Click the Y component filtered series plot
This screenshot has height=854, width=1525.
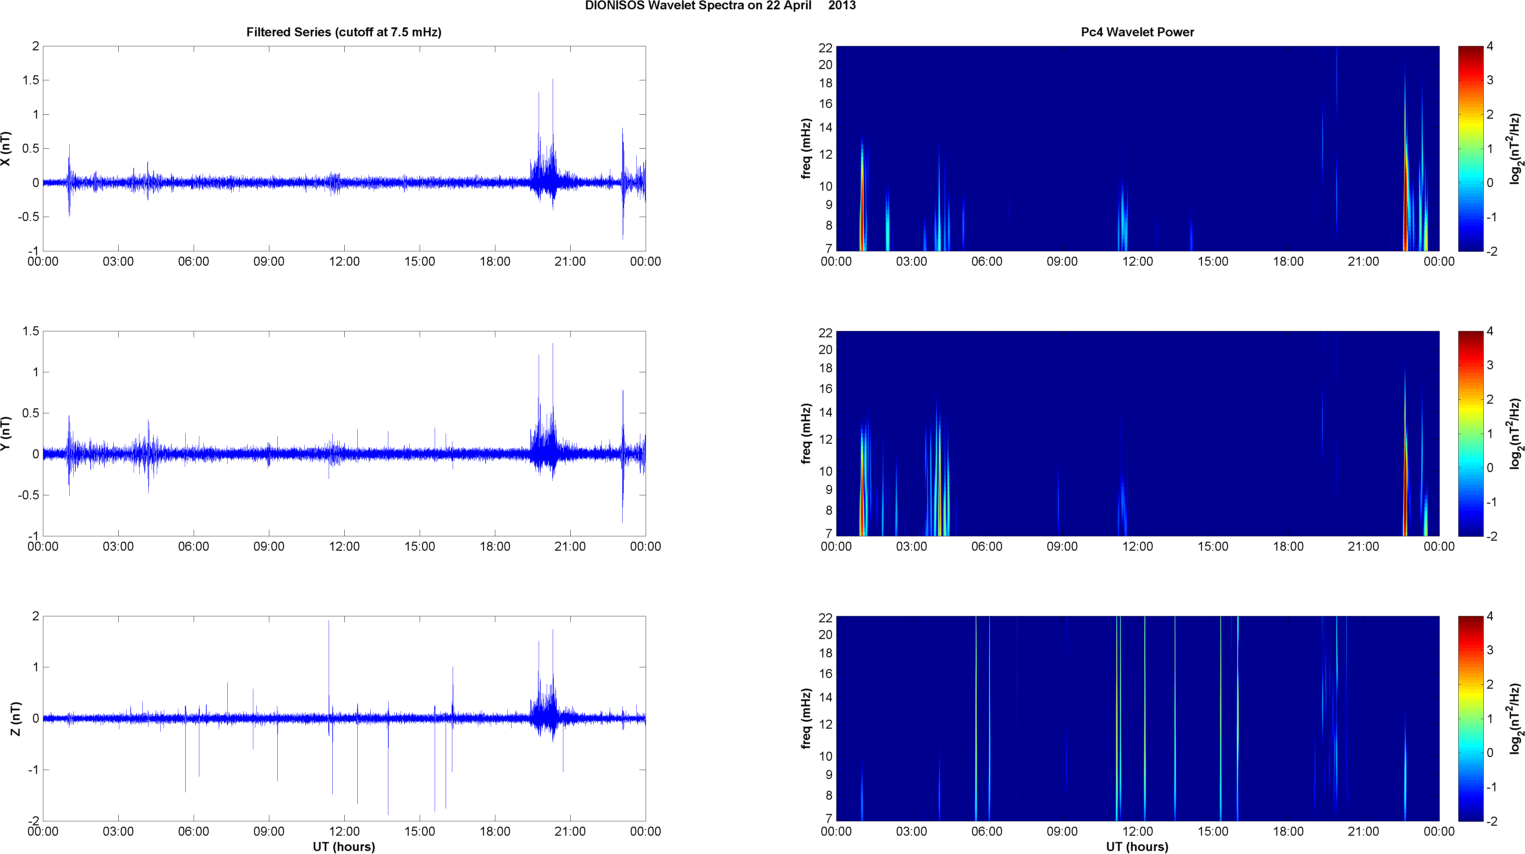coord(344,433)
